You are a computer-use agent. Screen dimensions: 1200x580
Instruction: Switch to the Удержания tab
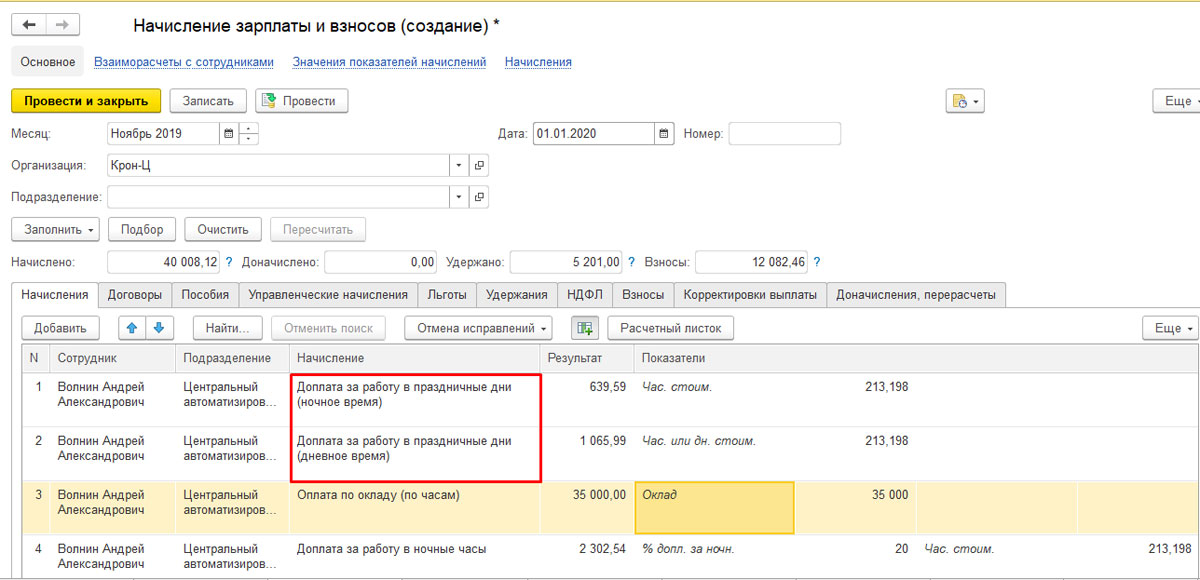click(516, 294)
